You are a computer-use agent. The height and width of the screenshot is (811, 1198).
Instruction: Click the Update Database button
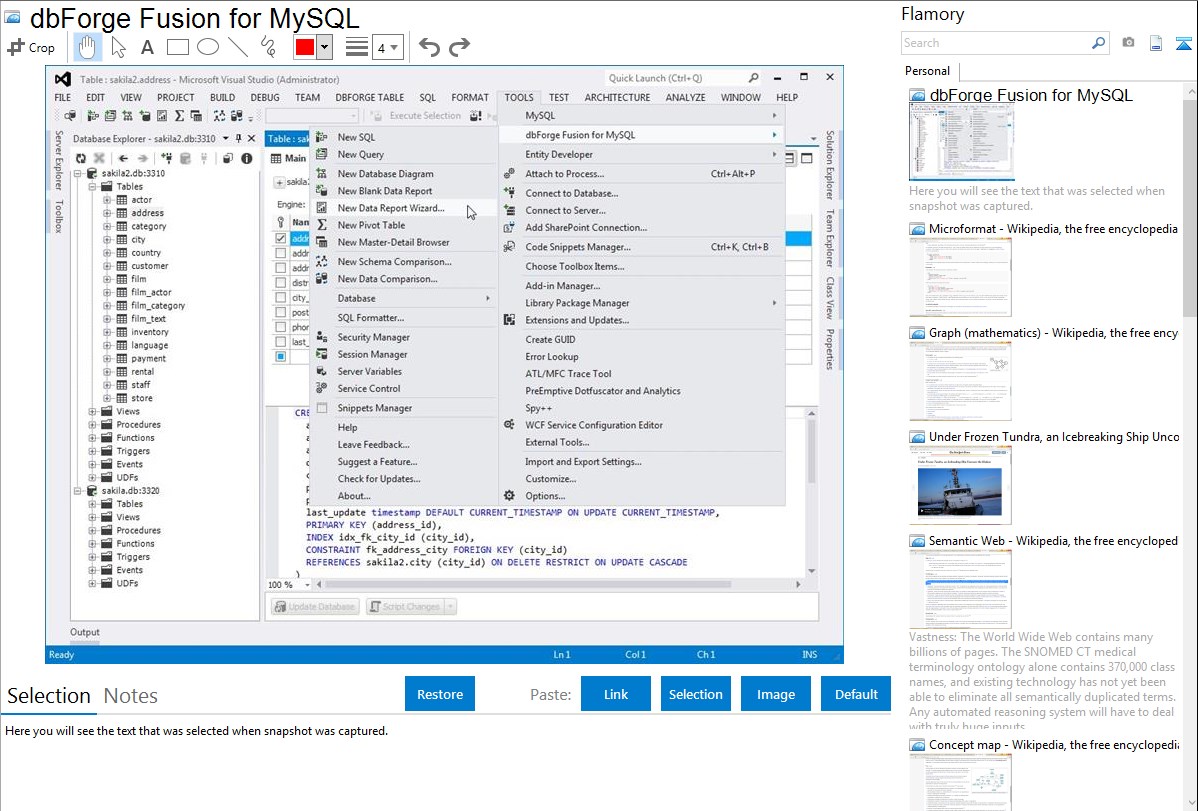315,607
